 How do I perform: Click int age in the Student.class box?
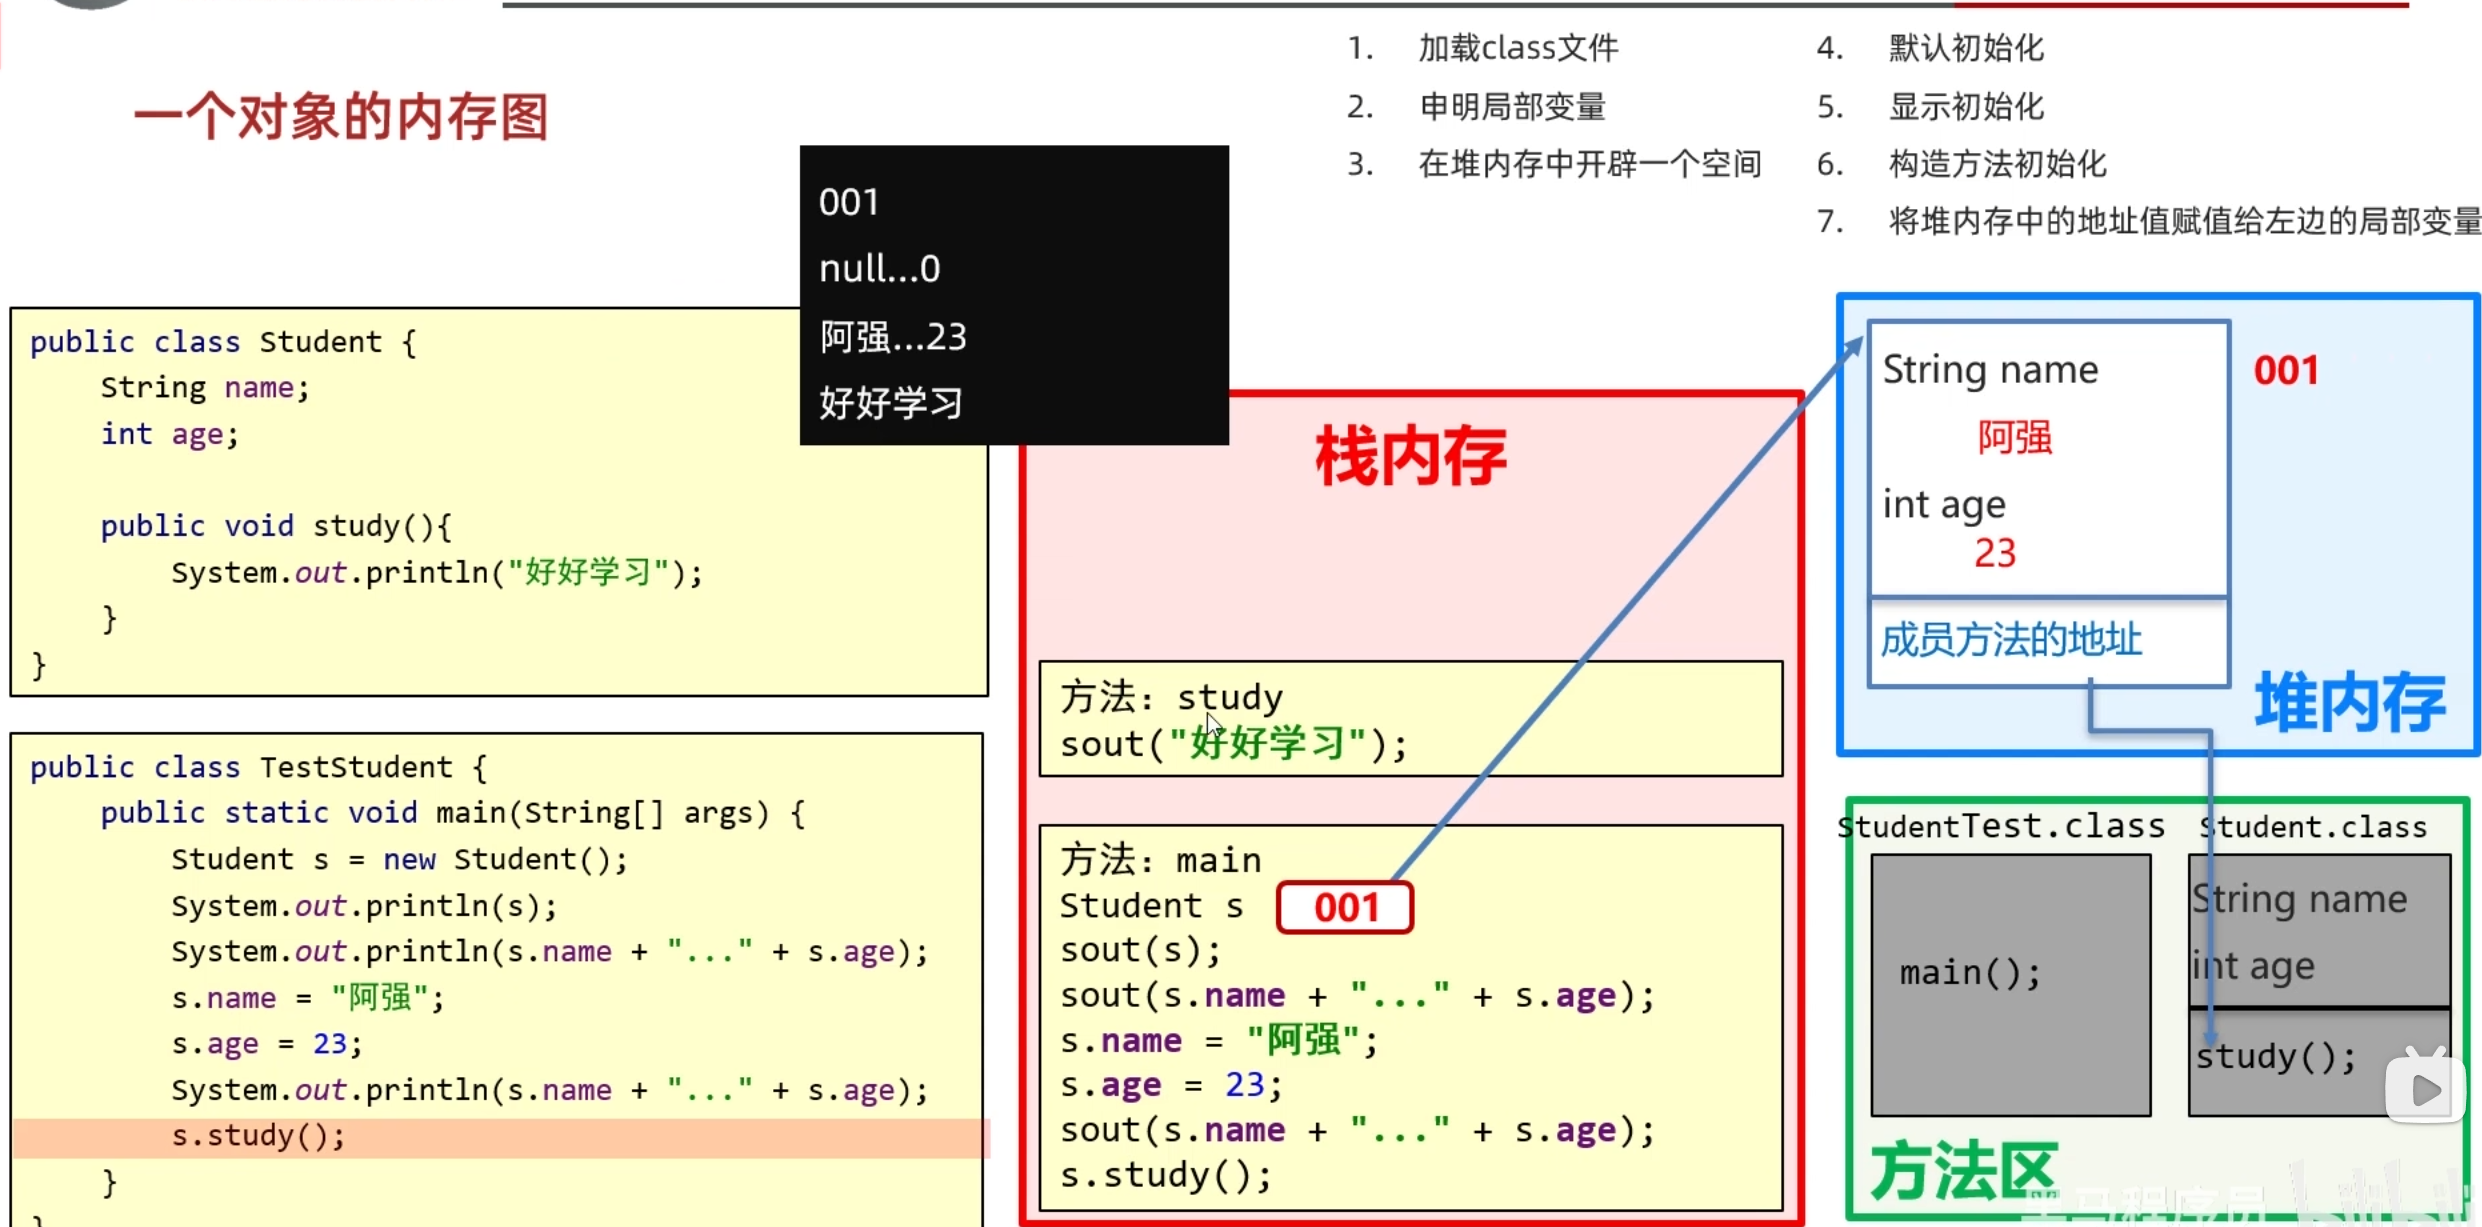[2253, 966]
